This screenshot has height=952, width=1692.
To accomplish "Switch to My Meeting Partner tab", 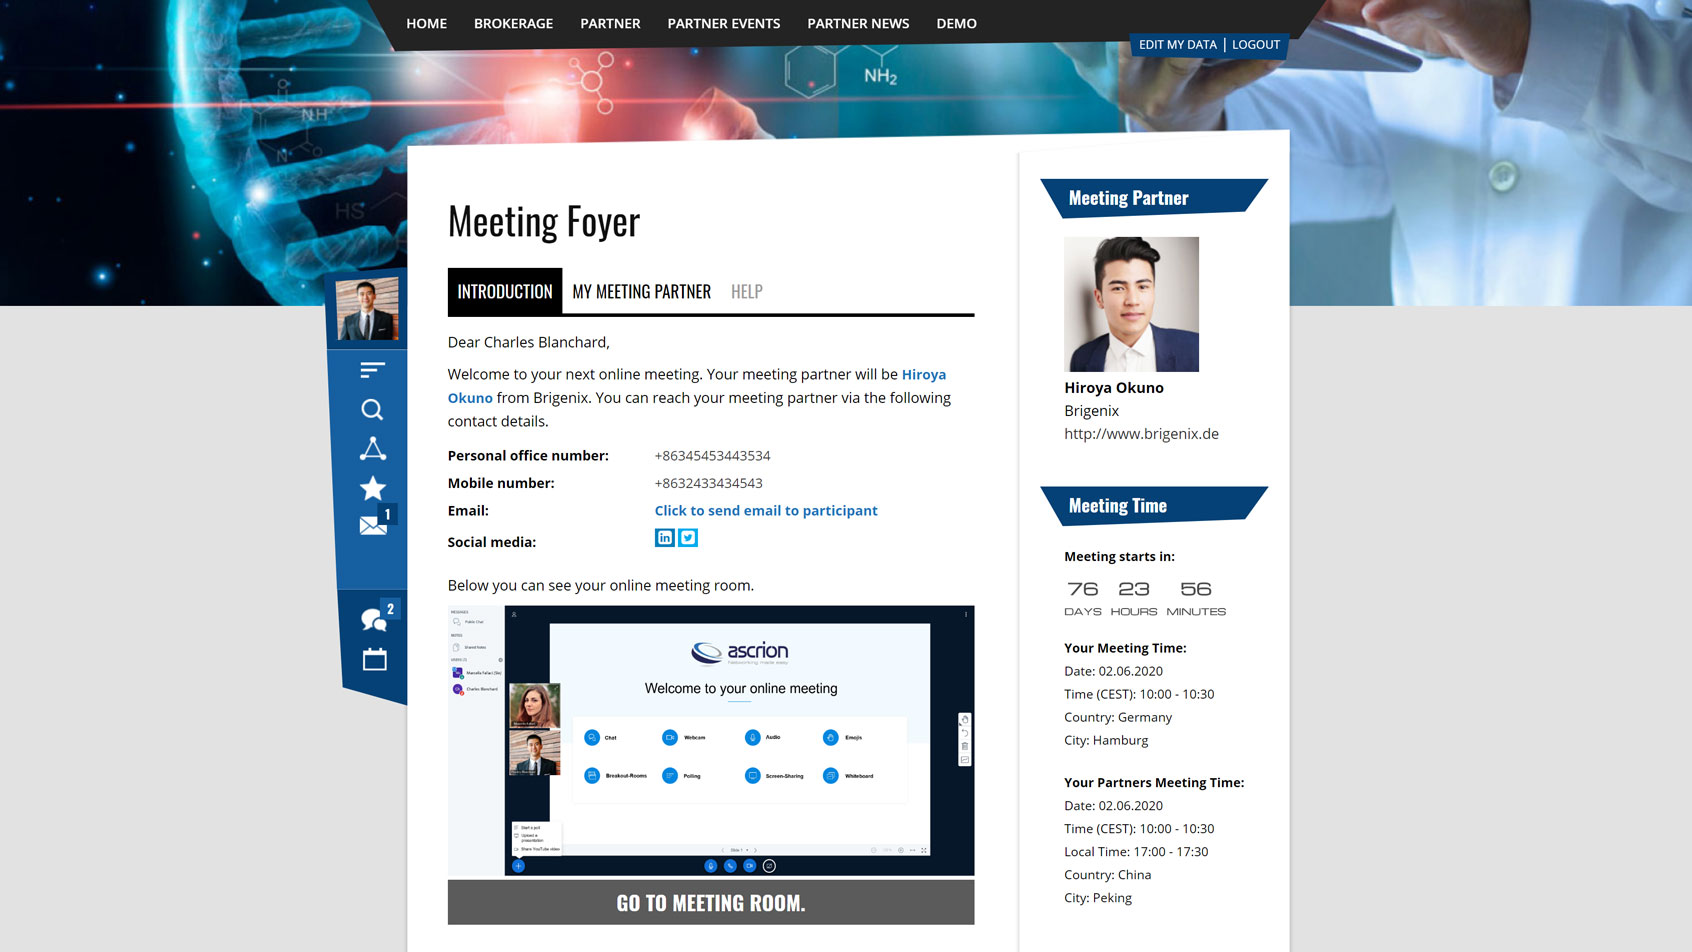I will (641, 292).
